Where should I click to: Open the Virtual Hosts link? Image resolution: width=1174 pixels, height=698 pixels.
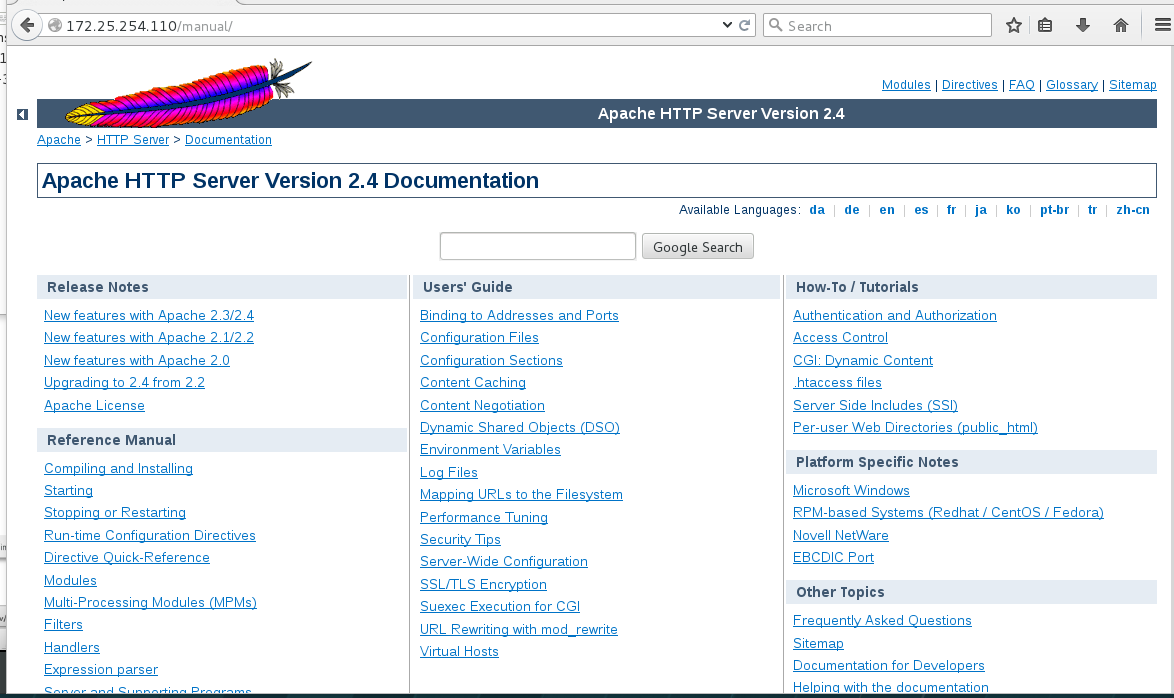[x=459, y=652]
